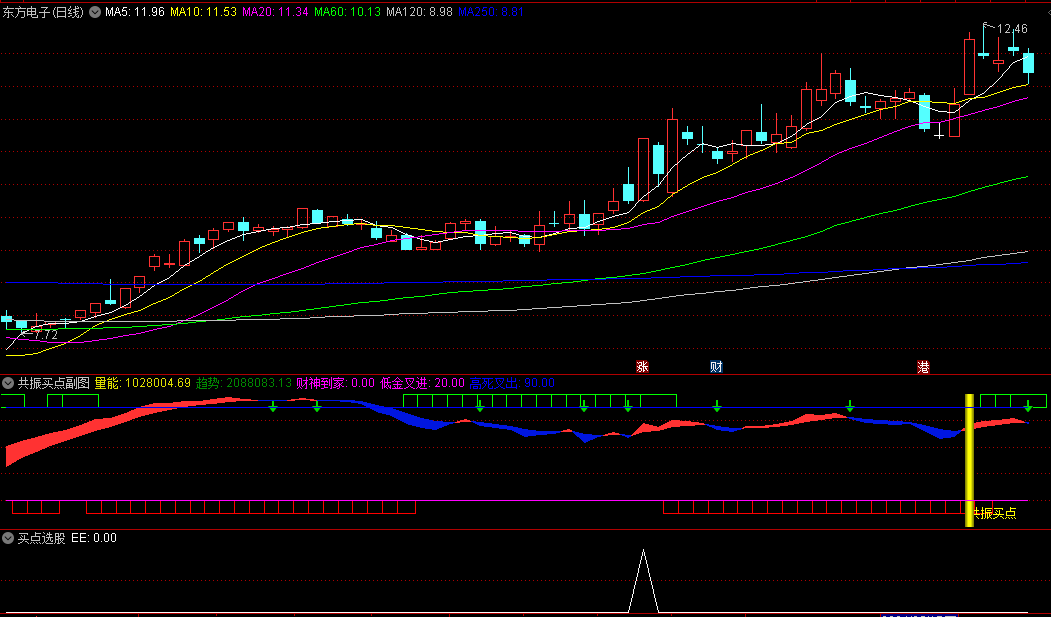1051x617 pixels.
Task: Click the green MA60 value label
Action: (x=347, y=13)
